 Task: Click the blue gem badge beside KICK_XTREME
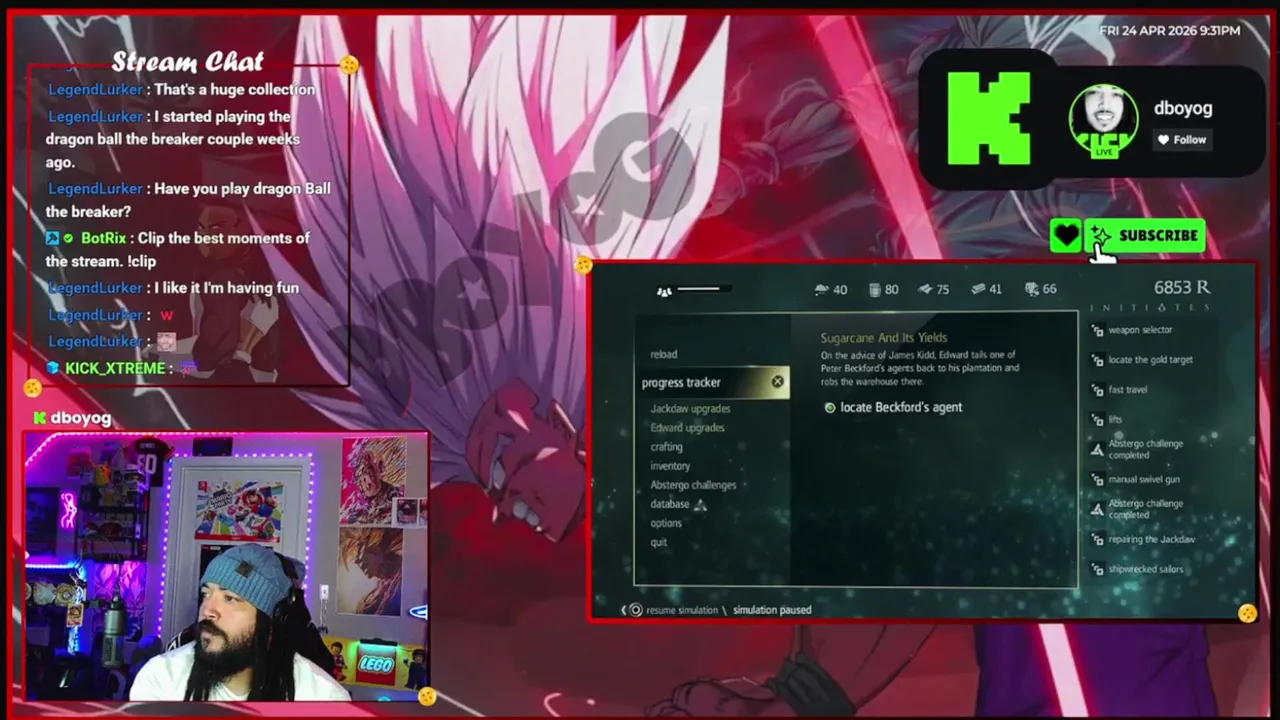coord(53,368)
